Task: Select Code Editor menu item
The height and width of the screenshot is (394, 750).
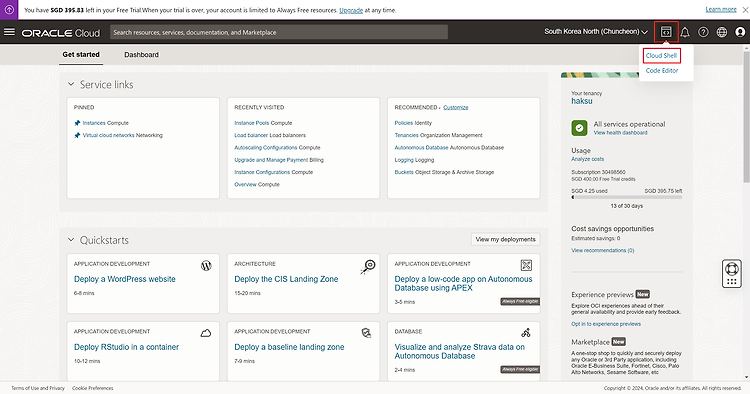Action: [662, 70]
